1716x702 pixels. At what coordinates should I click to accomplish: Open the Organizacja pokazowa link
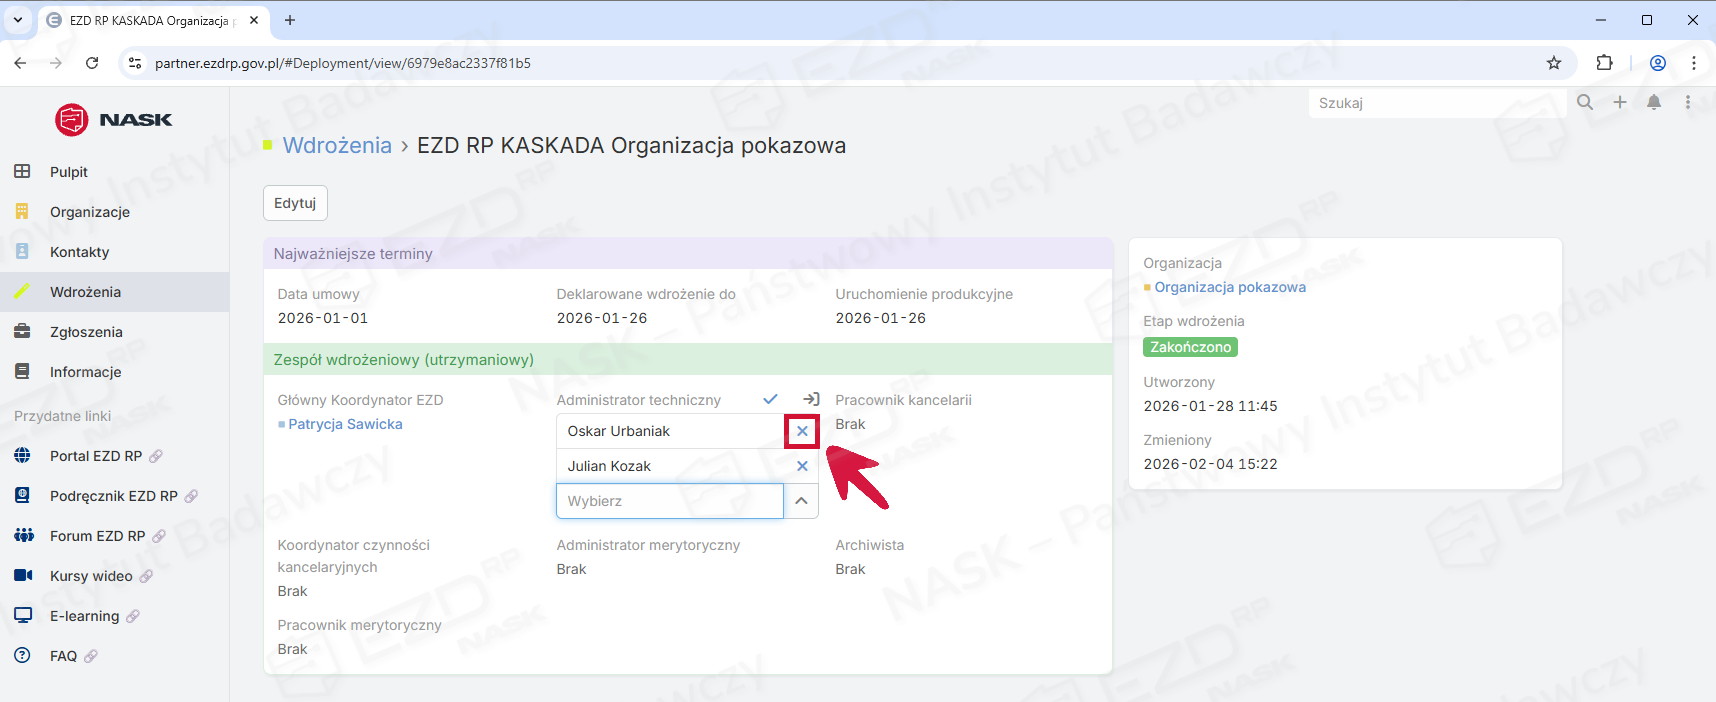tap(1229, 287)
